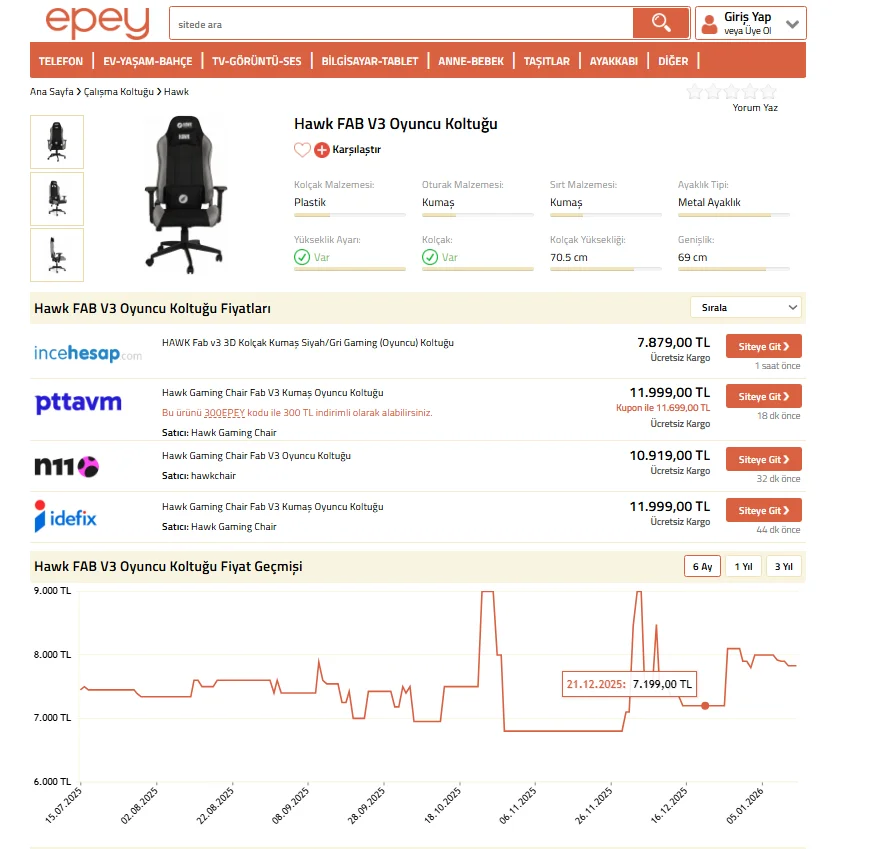
Task: Go to Ana Sayfa breadcrumb
Action: coord(51,91)
